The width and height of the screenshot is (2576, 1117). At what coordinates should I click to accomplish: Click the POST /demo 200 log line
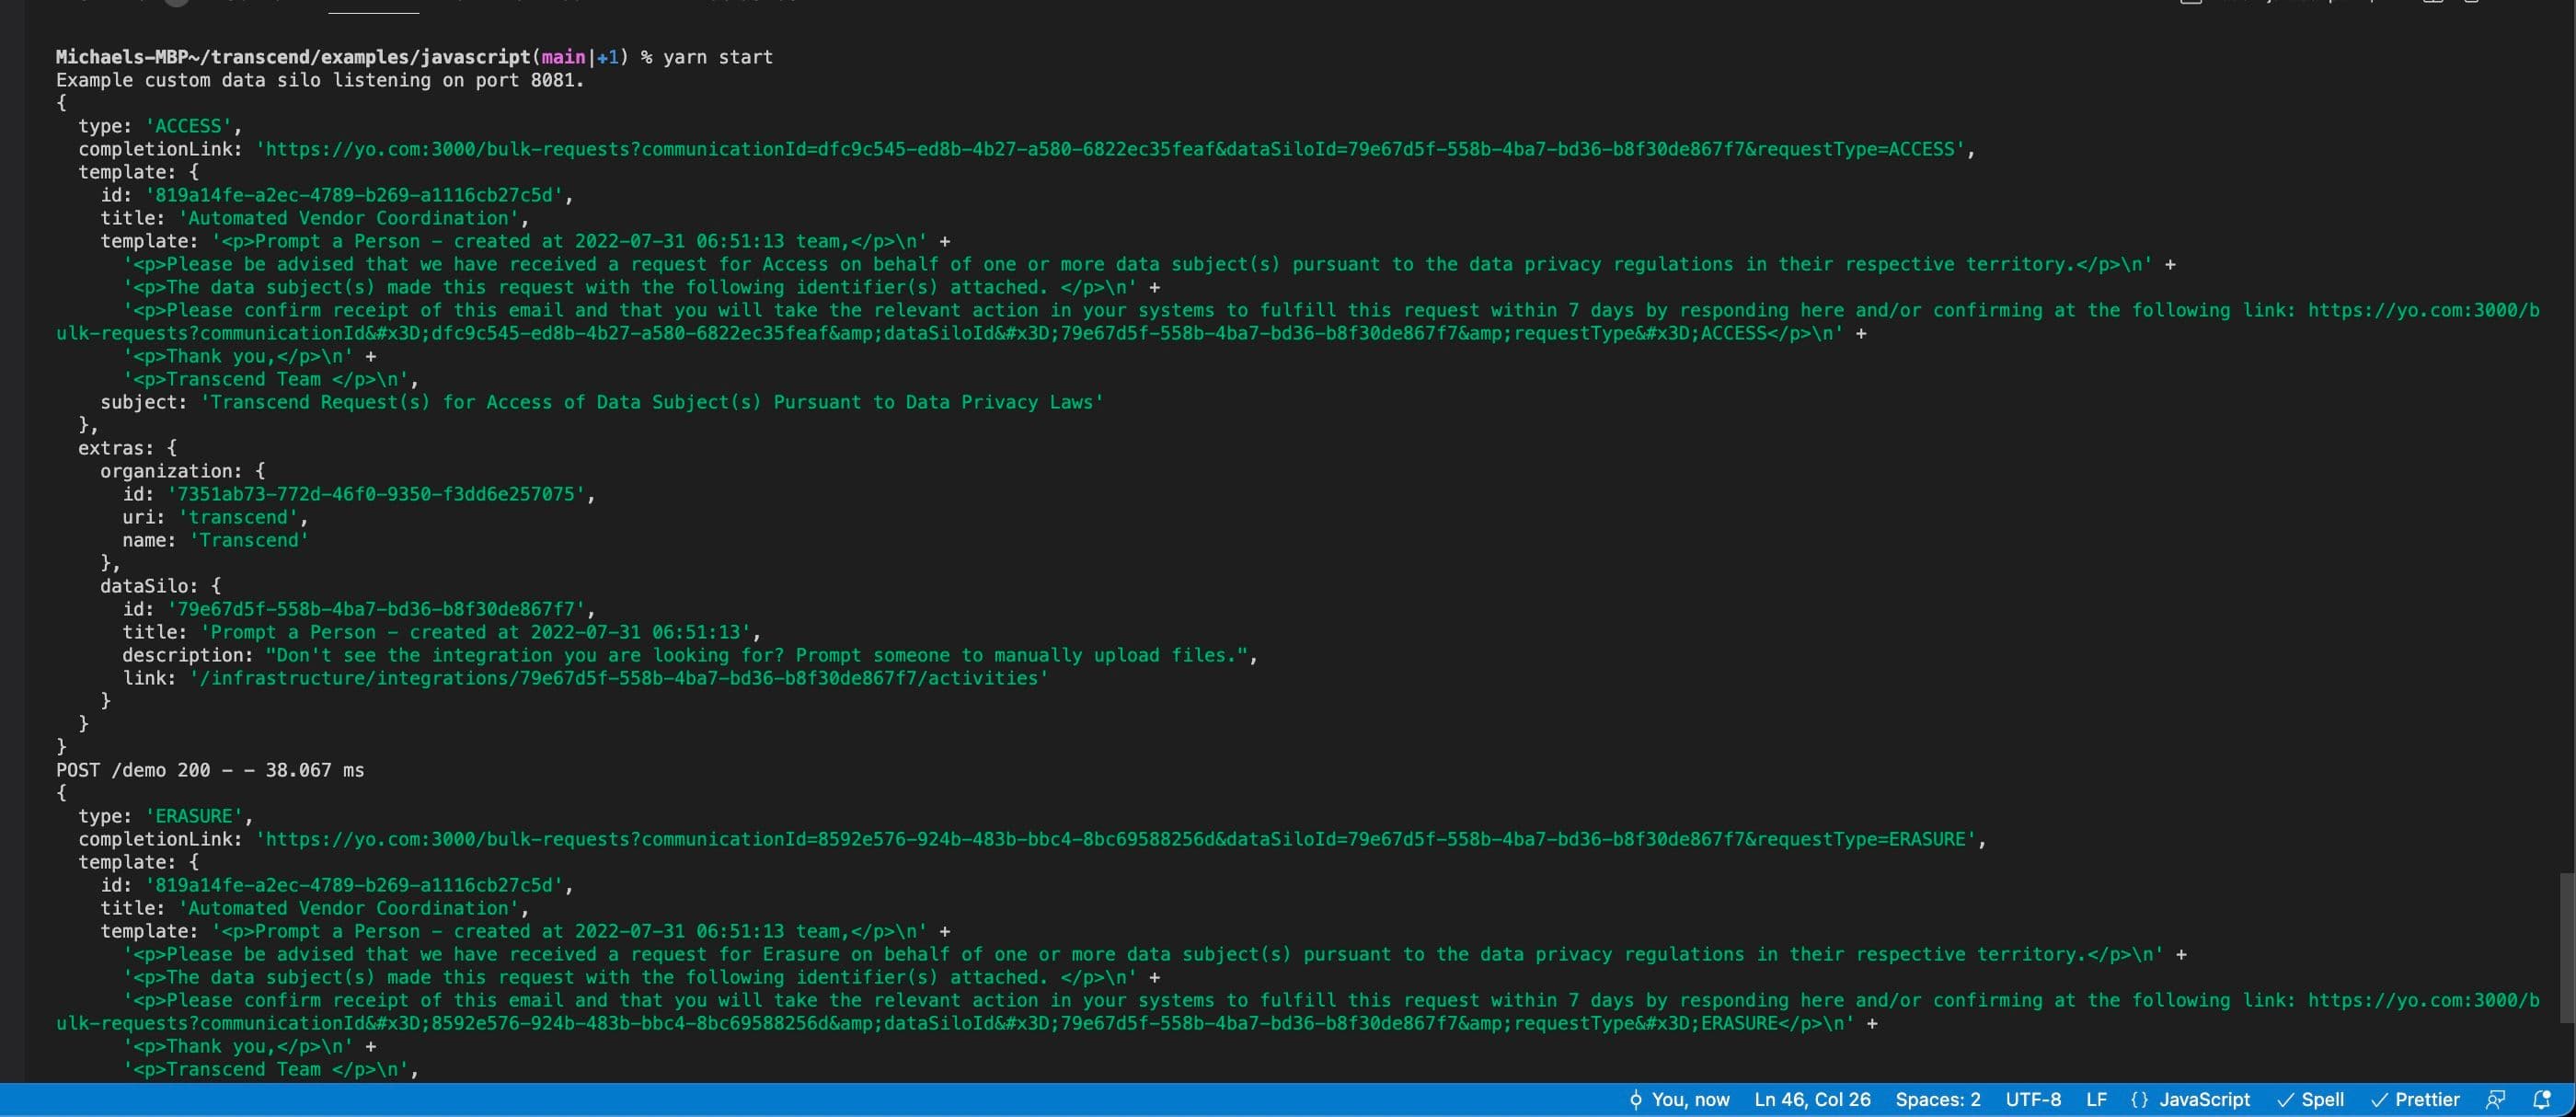210,770
